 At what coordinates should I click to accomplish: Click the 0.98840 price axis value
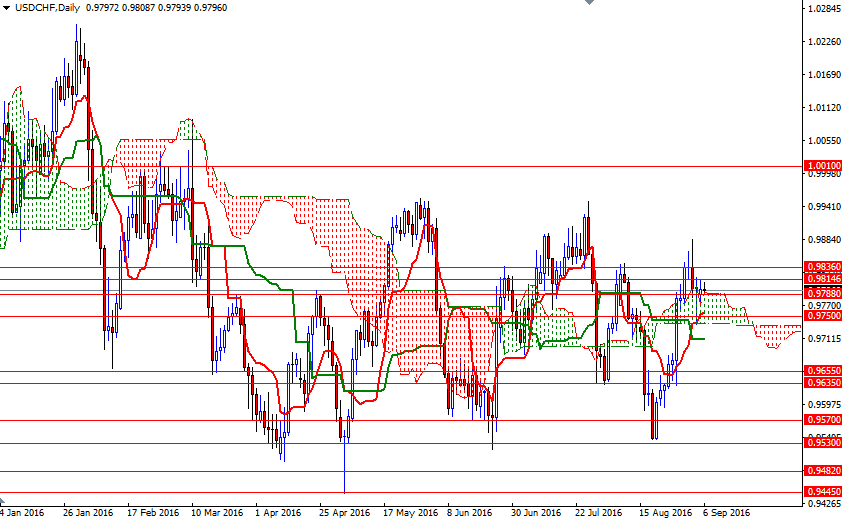825,240
